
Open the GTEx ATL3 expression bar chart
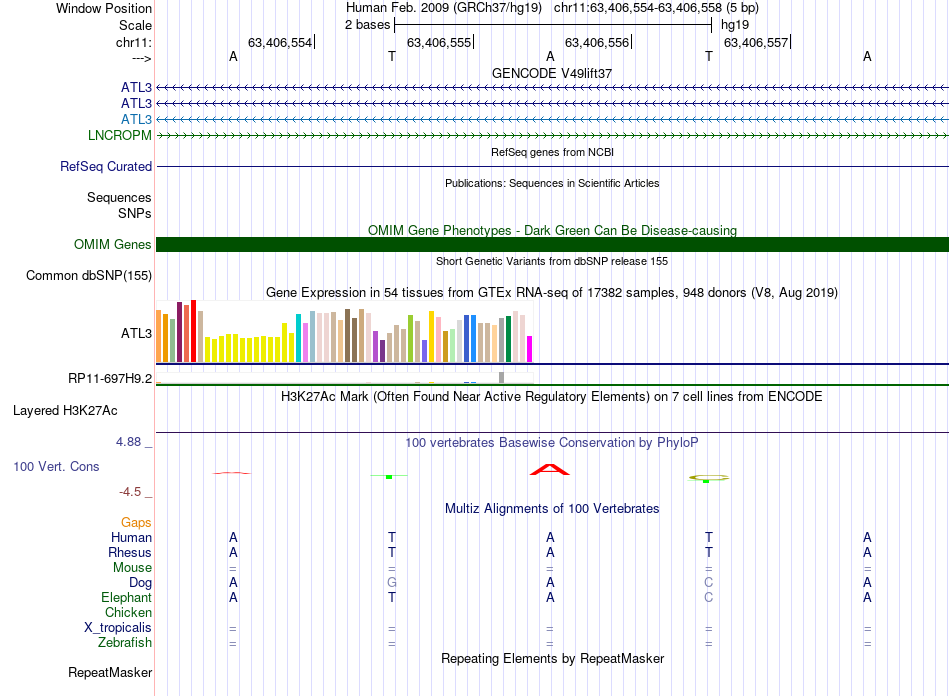[x=344, y=331]
